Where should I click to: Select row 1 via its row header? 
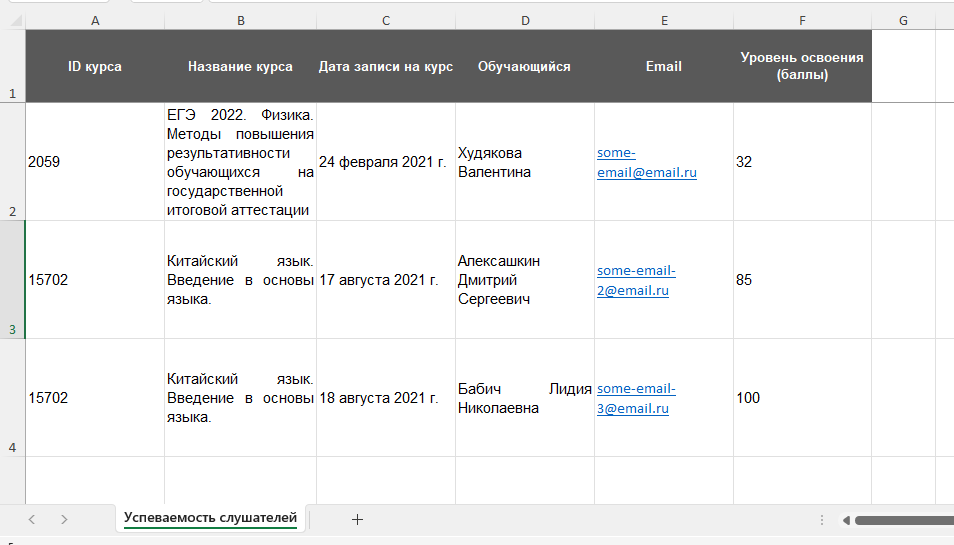12,66
